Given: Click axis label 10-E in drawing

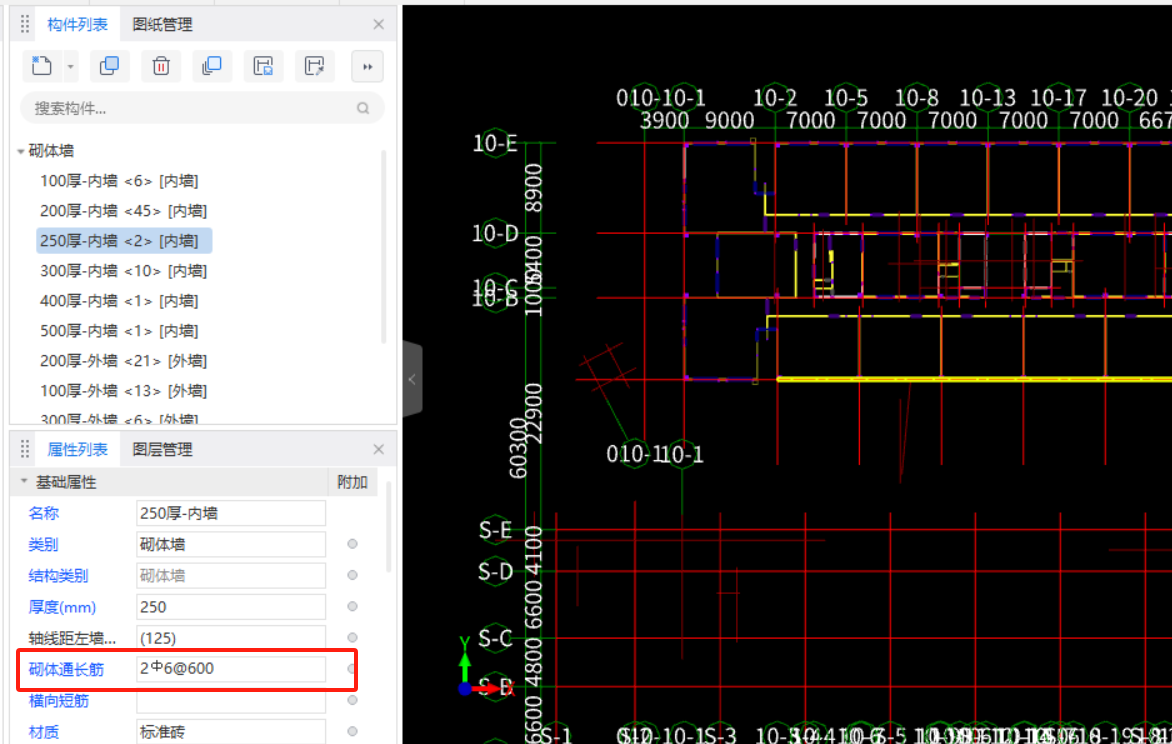Looking at the screenshot, I should click(x=495, y=143).
